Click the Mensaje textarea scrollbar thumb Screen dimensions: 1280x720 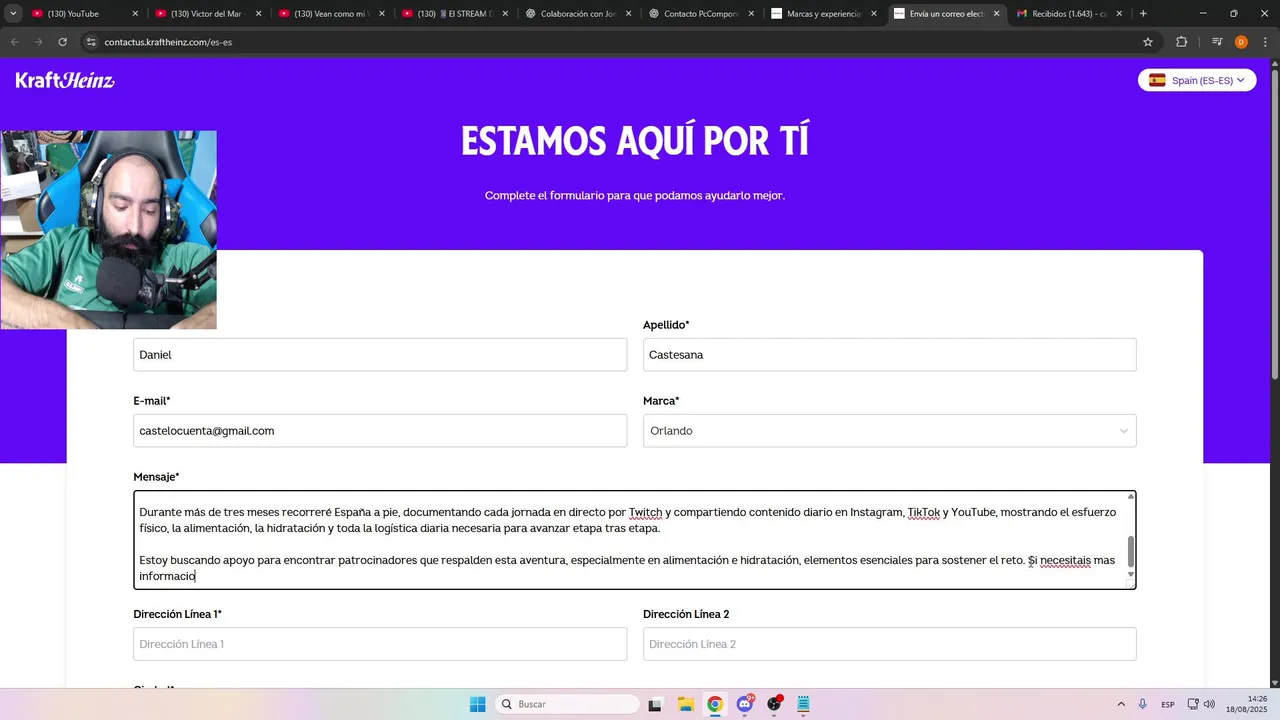(x=1131, y=551)
